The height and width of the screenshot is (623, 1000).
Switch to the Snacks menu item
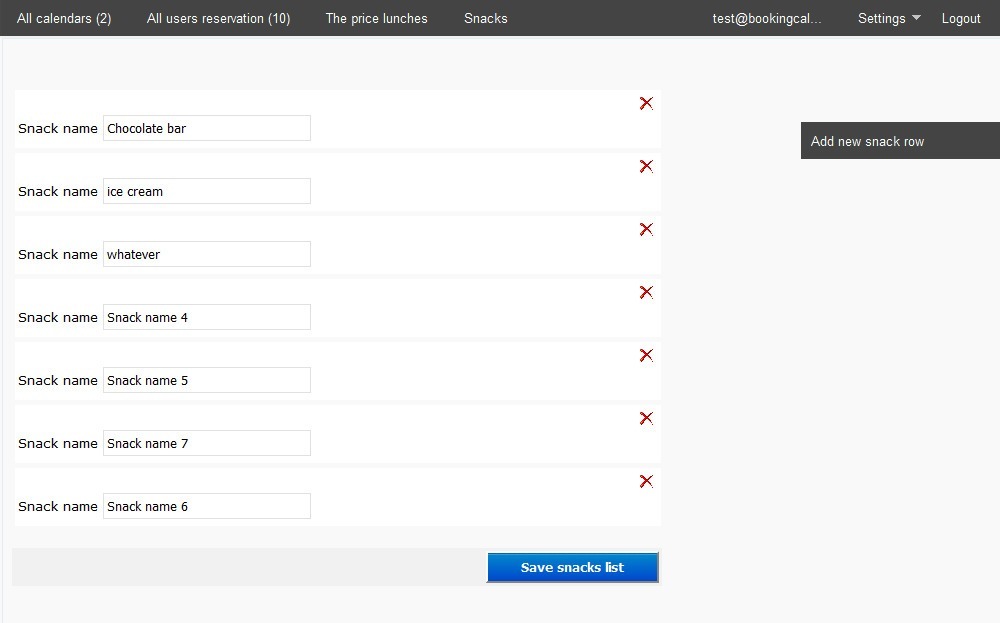tap(485, 18)
